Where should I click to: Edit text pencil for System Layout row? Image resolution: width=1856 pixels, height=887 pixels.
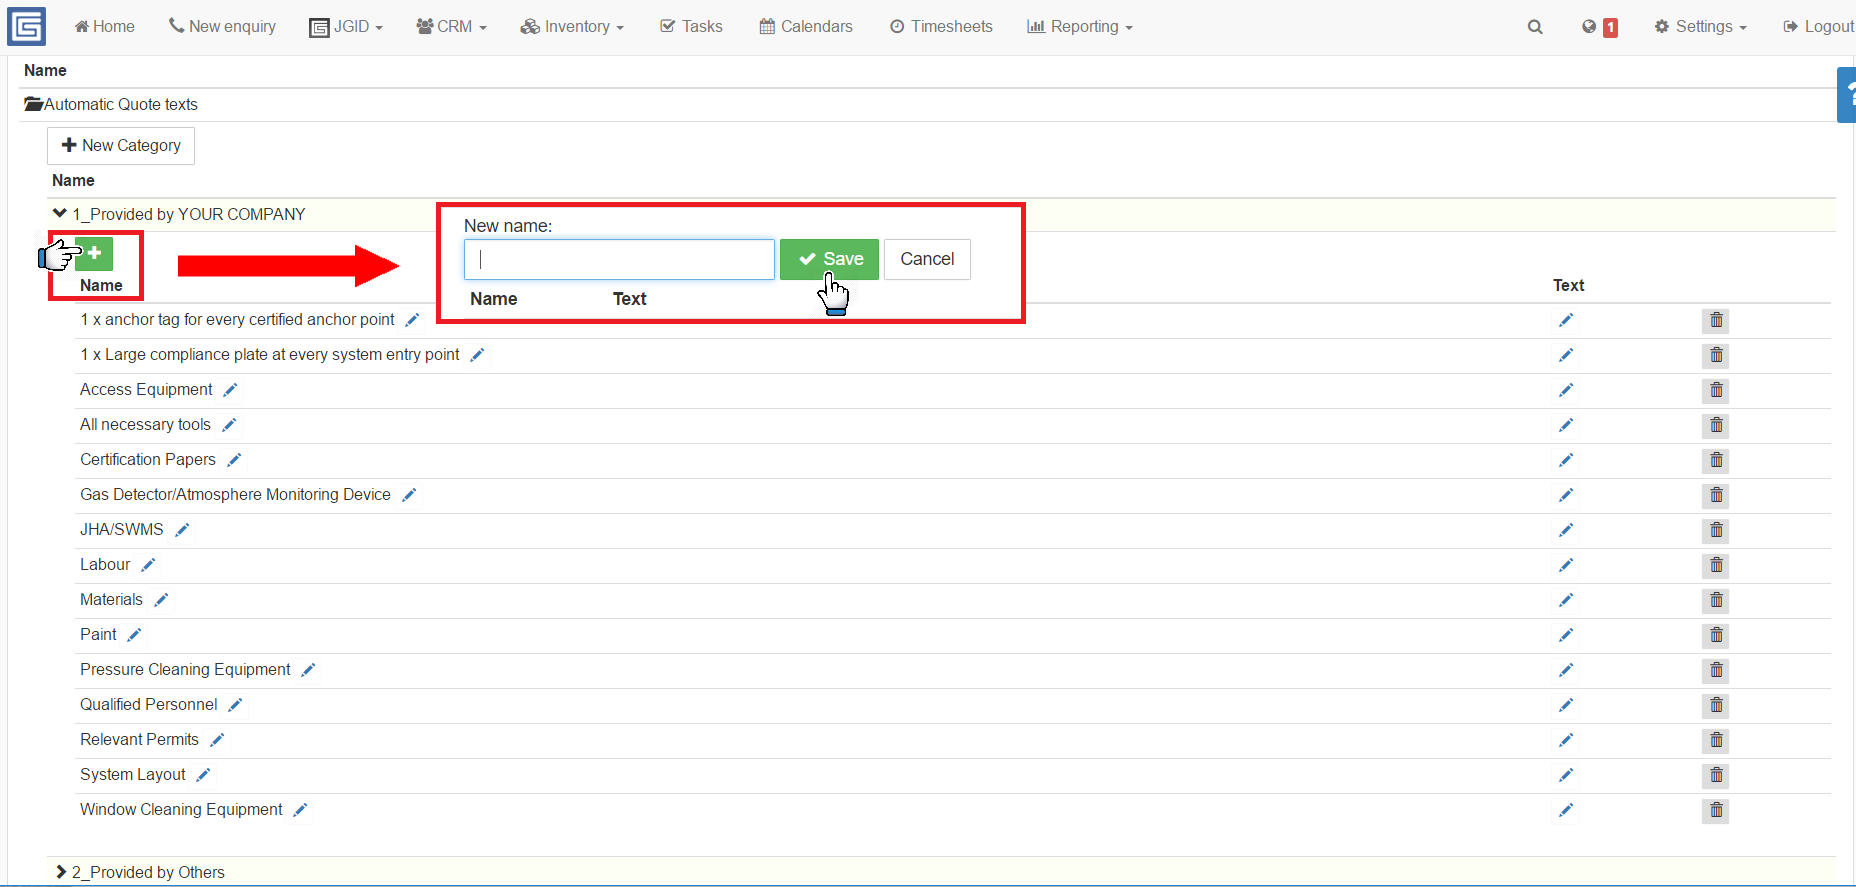click(1566, 775)
